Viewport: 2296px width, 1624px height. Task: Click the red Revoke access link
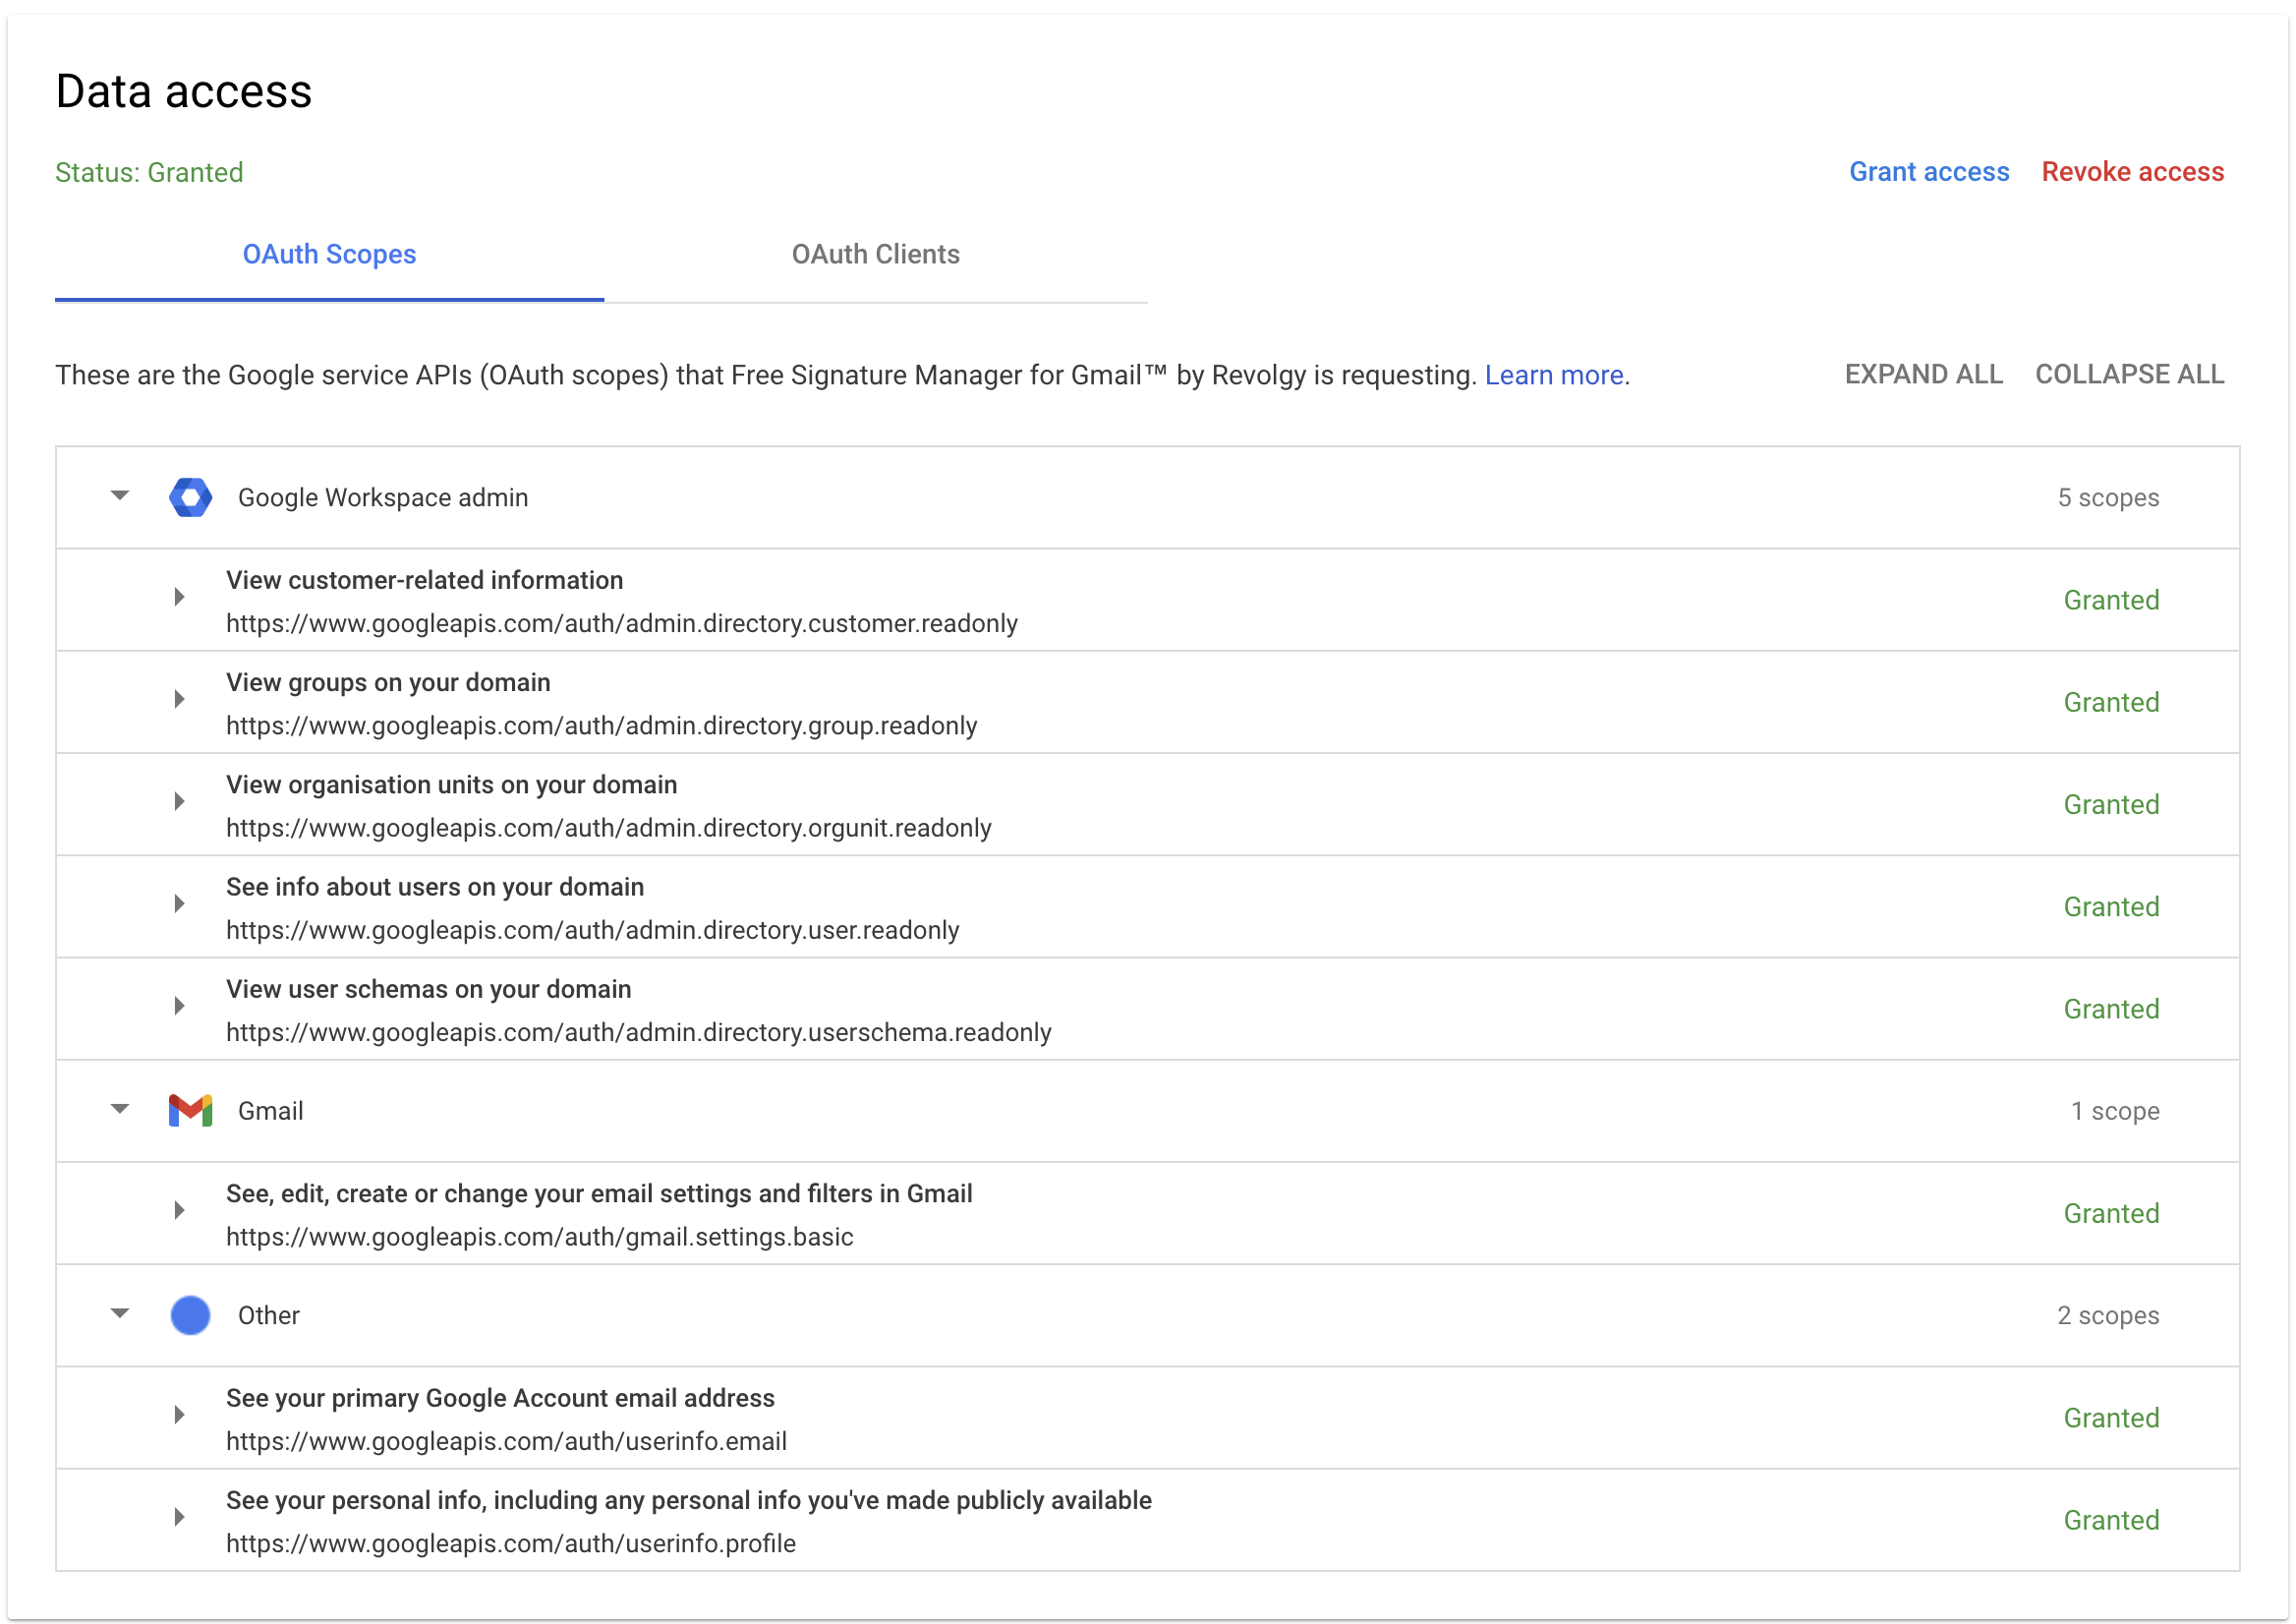pyautogui.click(x=2132, y=172)
